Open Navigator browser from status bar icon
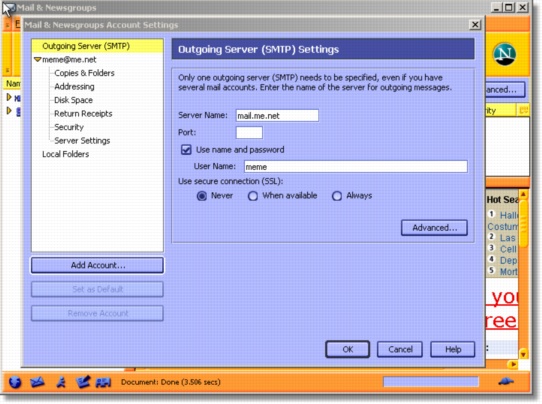 coord(15,382)
